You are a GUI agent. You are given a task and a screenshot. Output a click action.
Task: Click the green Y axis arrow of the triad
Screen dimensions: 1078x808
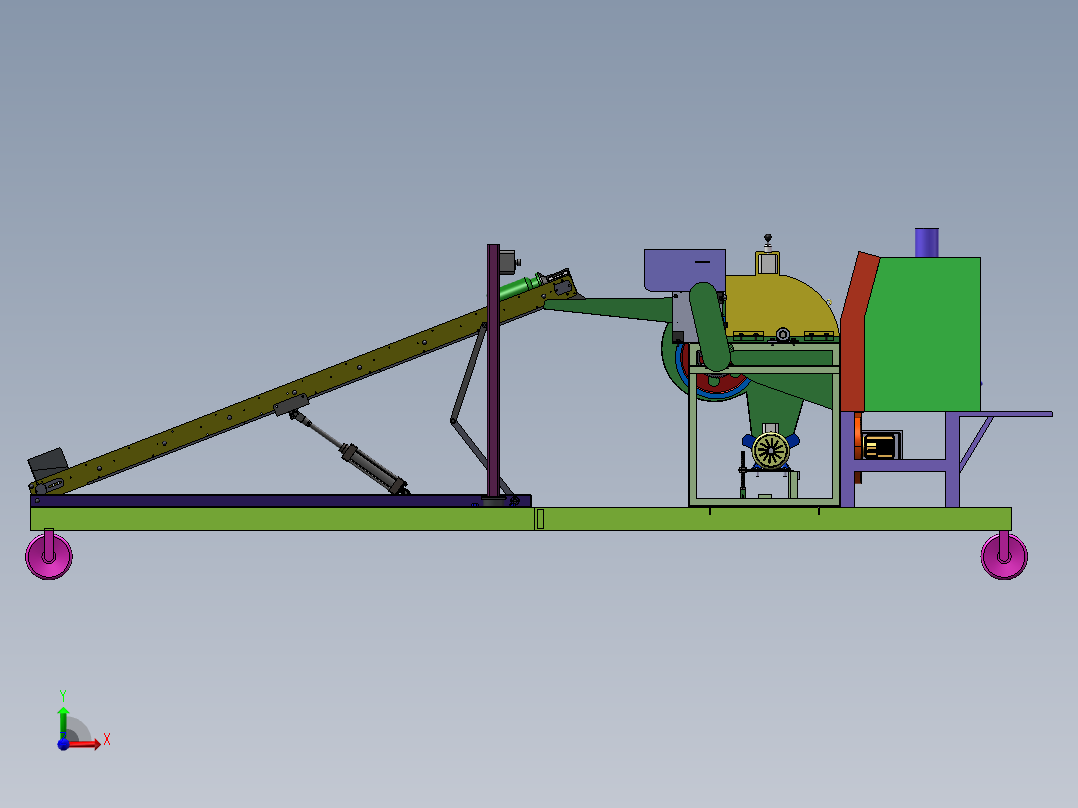click(x=63, y=722)
